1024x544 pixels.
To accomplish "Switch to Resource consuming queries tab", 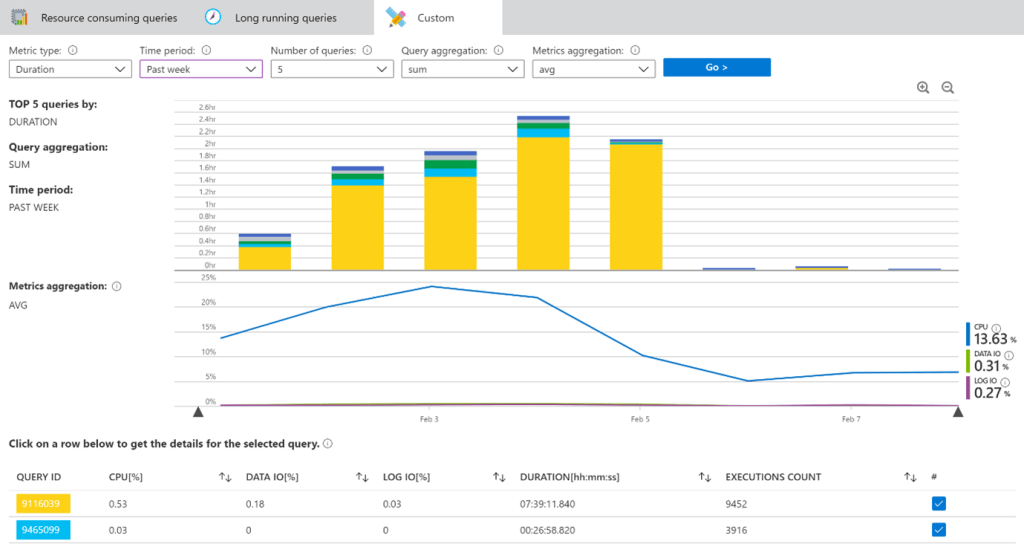I will point(95,18).
